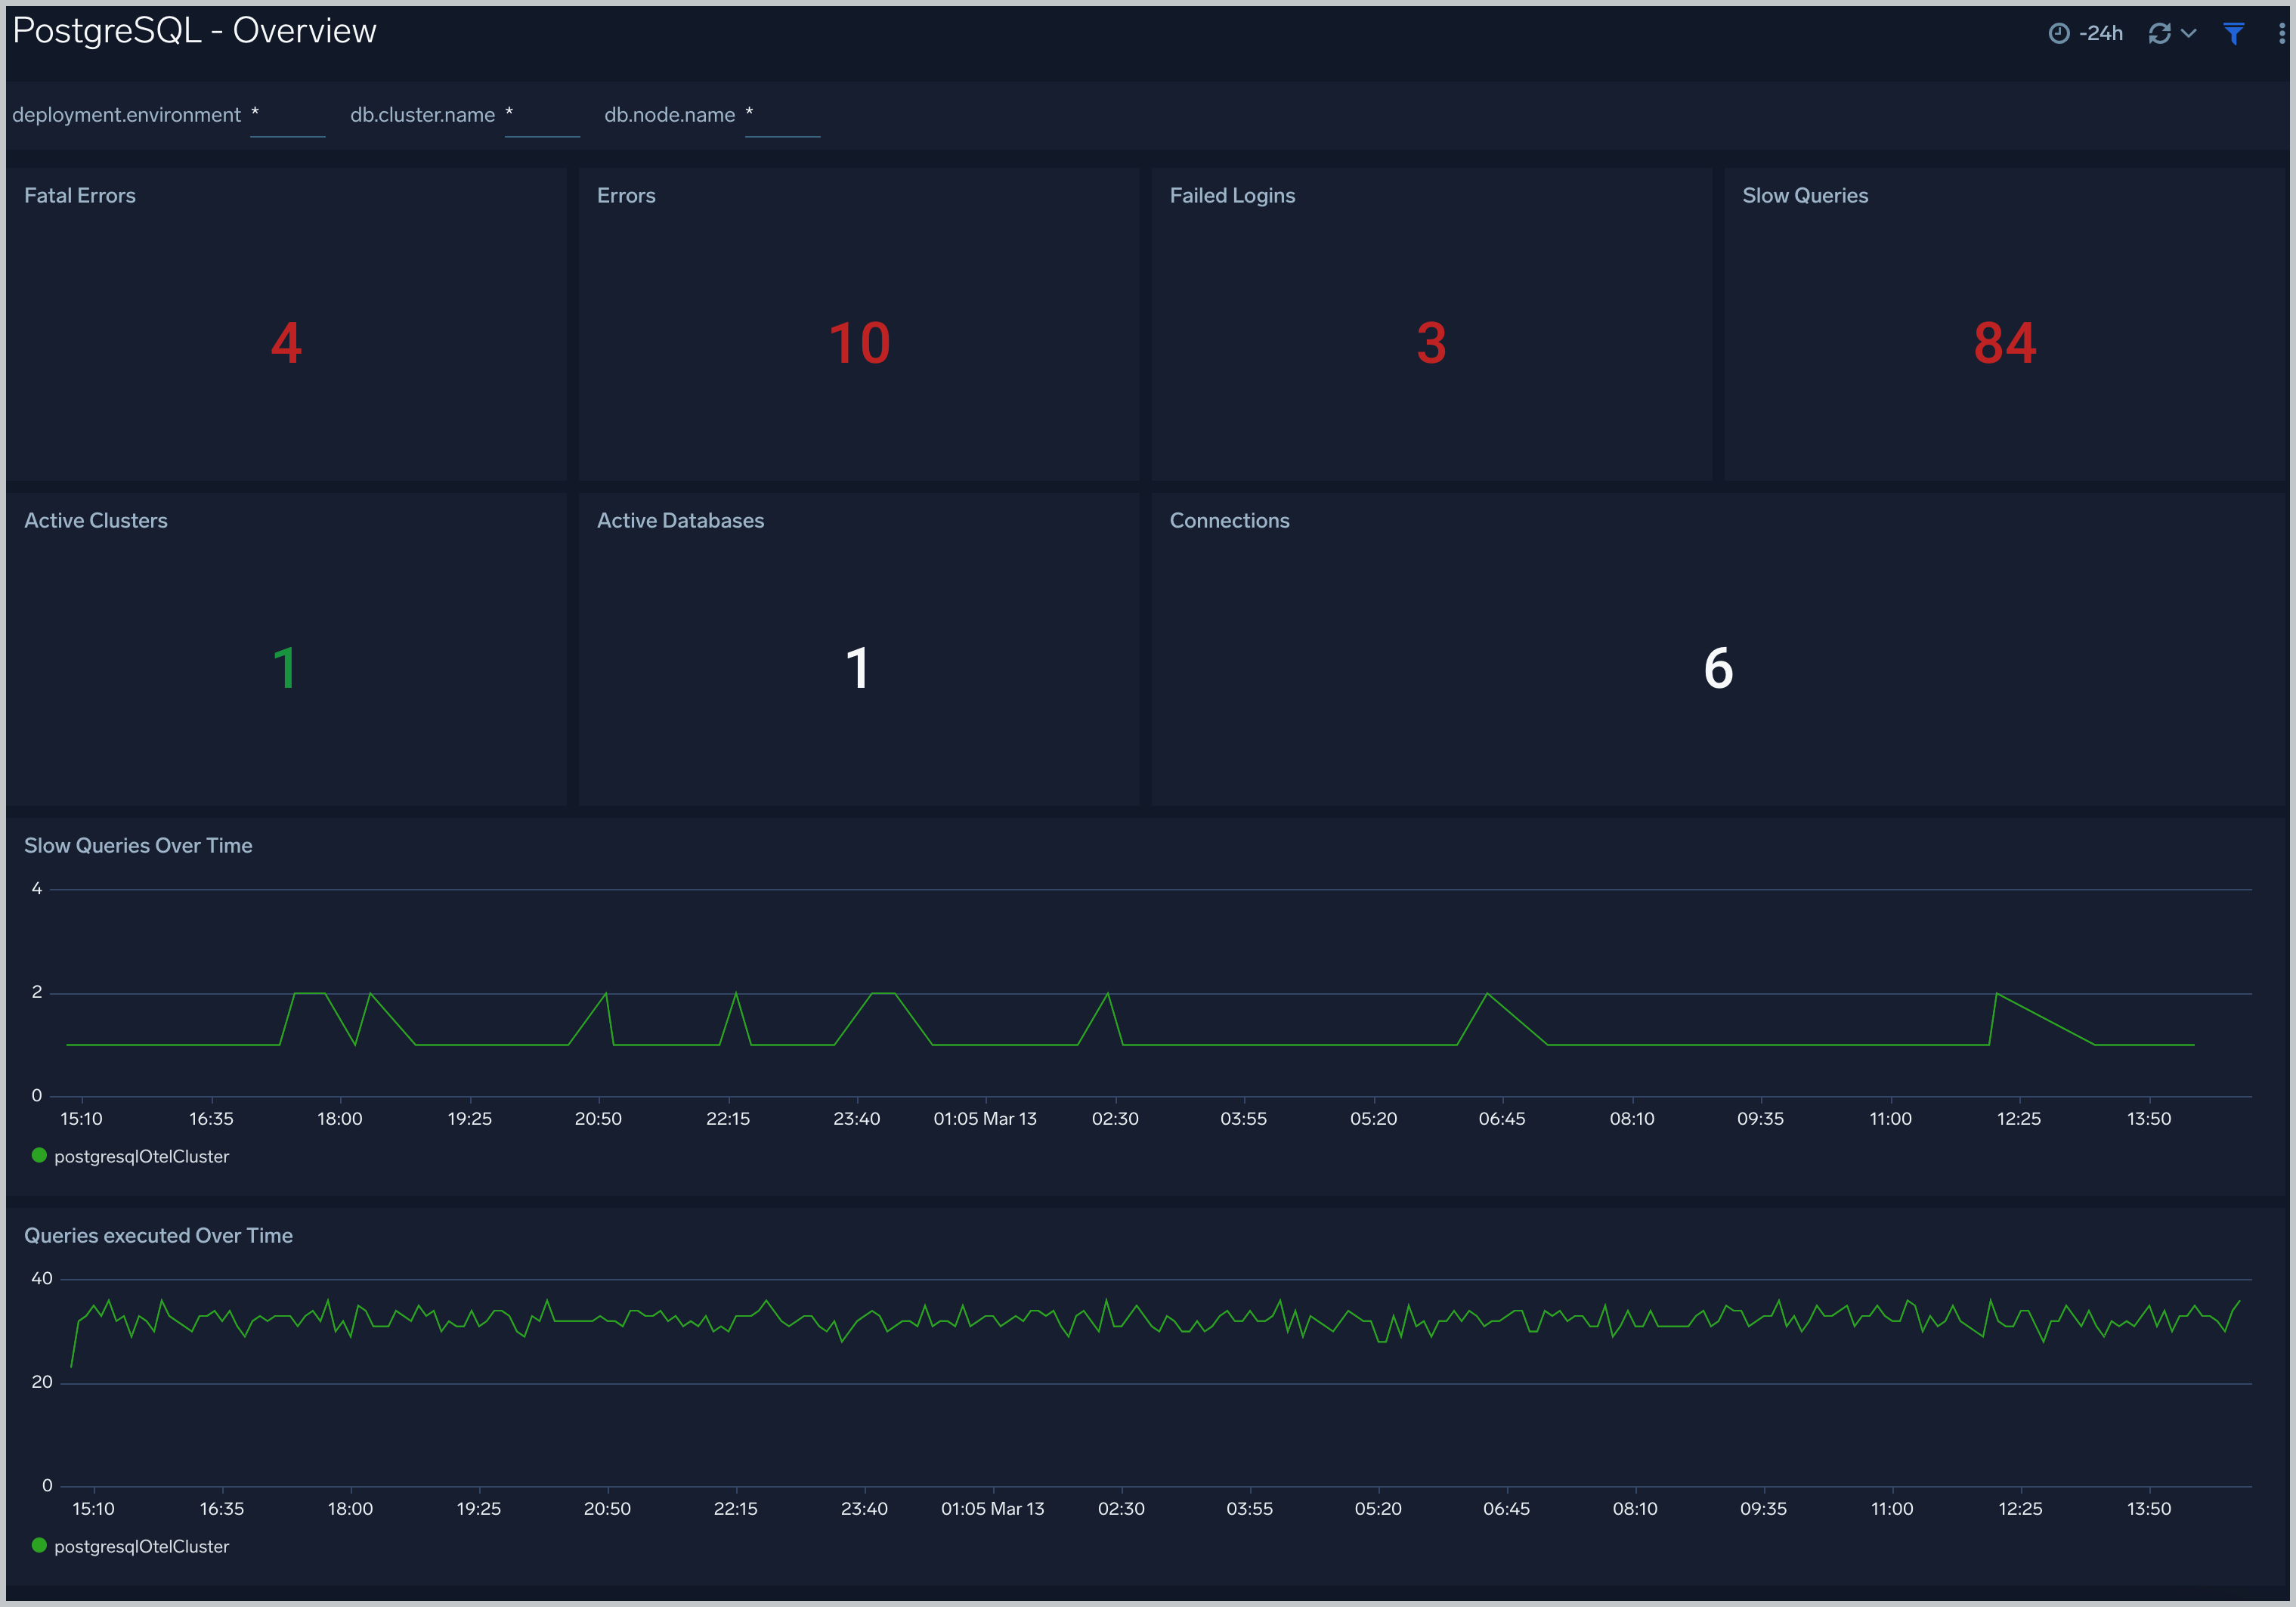Edit the db.node.name filter field

pyautogui.click(x=782, y=116)
